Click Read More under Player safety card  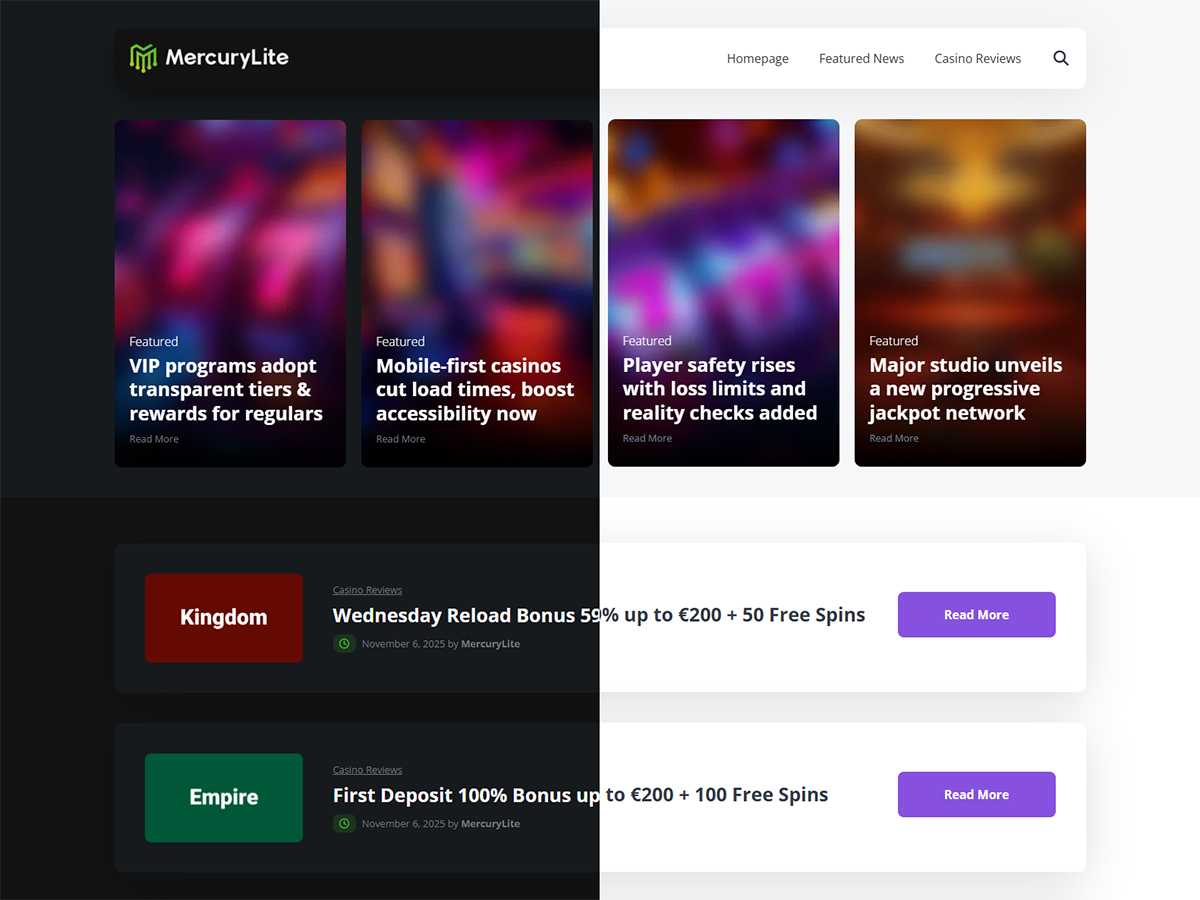tap(647, 438)
